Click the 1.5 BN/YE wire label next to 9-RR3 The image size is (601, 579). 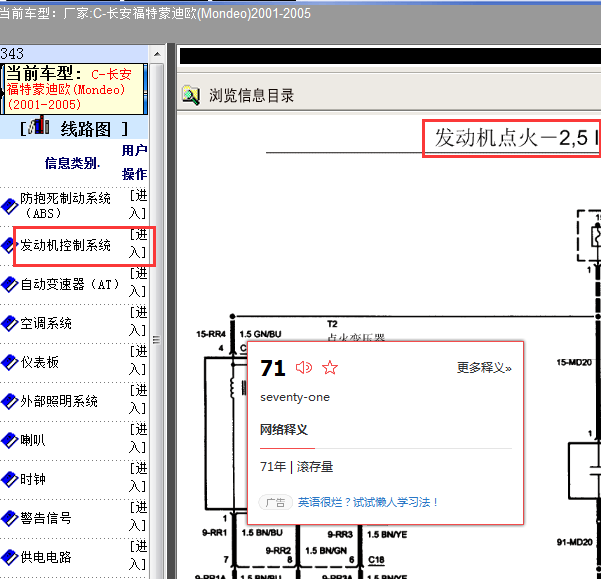point(387,535)
